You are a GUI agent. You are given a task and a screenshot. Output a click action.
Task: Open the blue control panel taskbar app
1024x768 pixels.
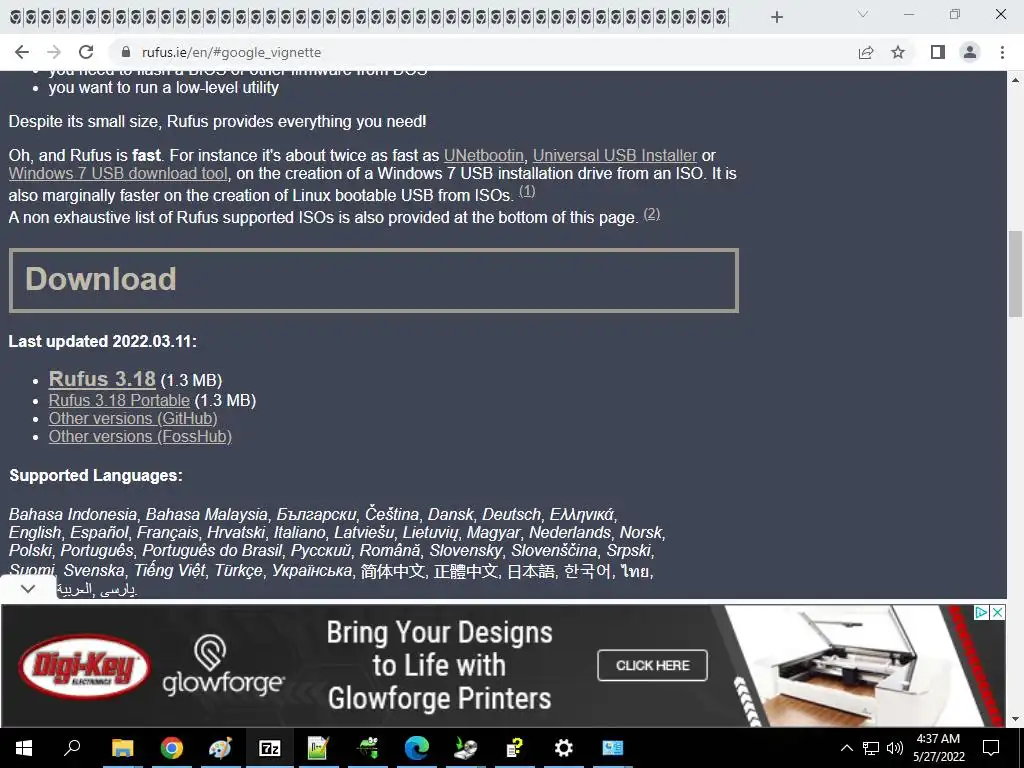613,748
